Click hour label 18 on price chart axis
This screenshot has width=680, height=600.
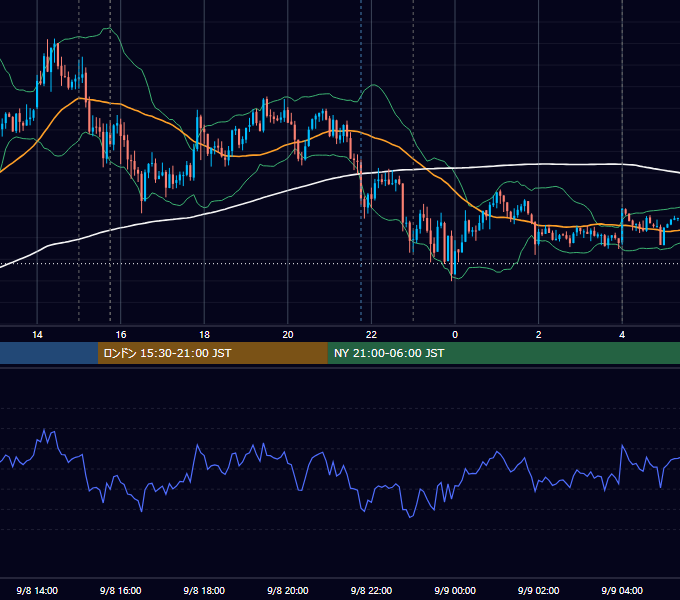pos(204,335)
